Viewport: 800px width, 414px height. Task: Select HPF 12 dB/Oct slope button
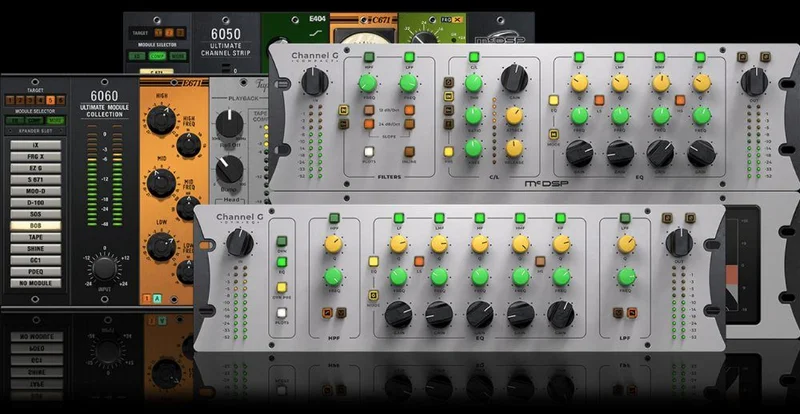pyautogui.click(x=369, y=110)
